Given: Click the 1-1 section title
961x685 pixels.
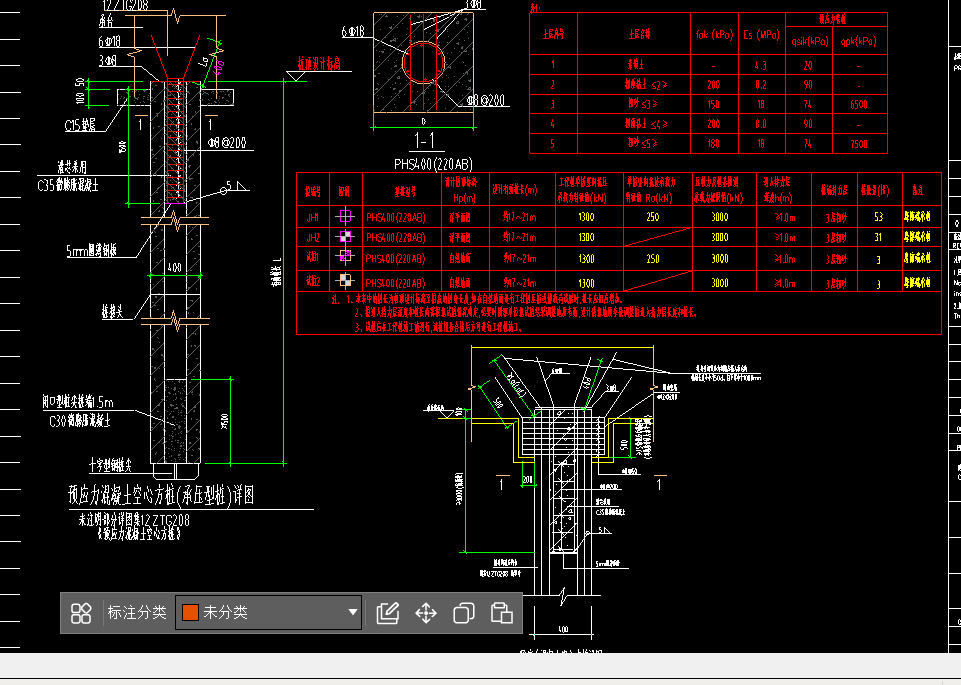Looking at the screenshot, I should coord(424,141).
